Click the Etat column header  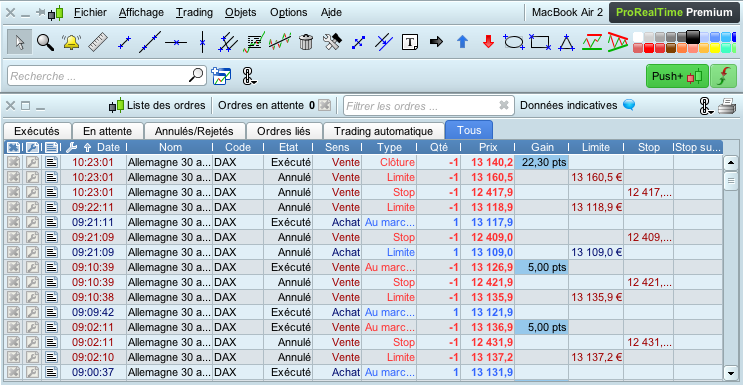pyautogui.click(x=289, y=147)
